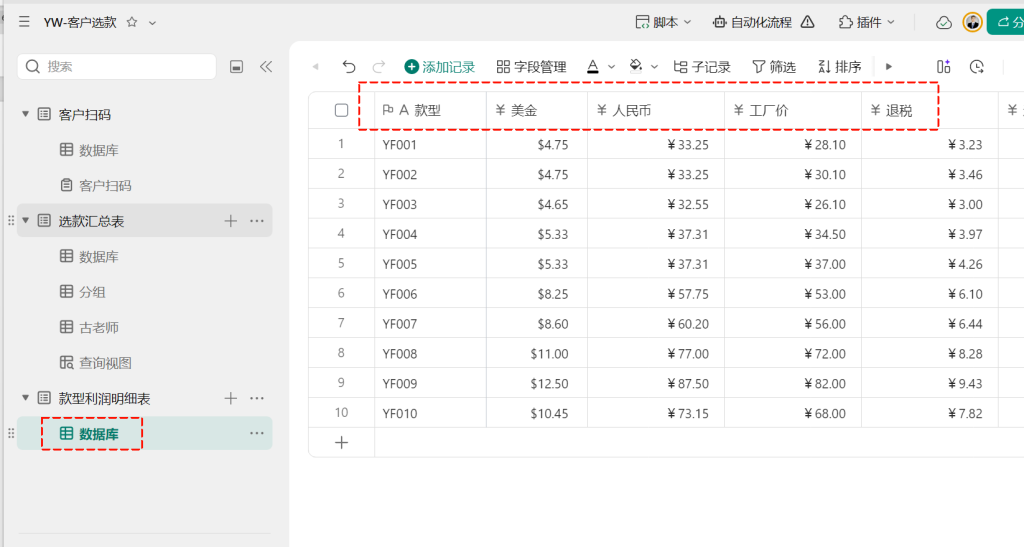Click 添加记录 to add a record
Viewport: 1024px width, 547px height.
point(440,67)
